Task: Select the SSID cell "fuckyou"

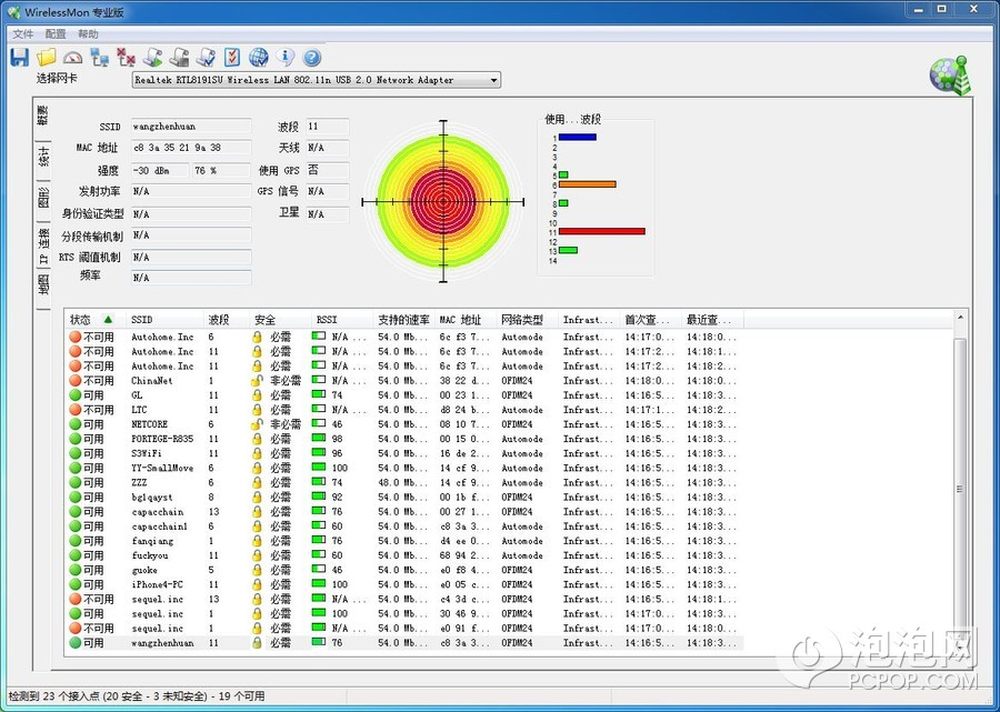Action: pos(150,556)
